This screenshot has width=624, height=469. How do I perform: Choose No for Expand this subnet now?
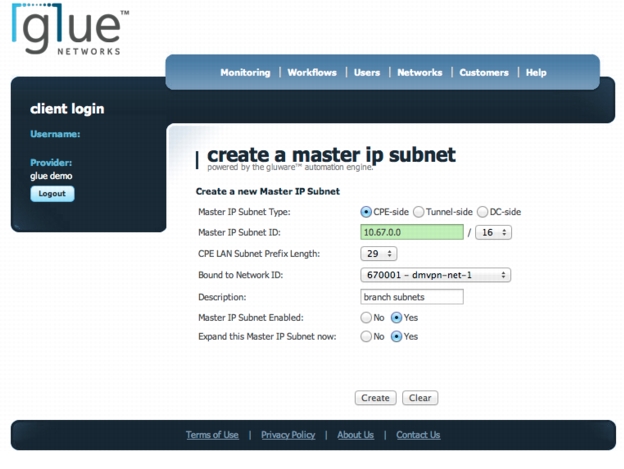366,337
